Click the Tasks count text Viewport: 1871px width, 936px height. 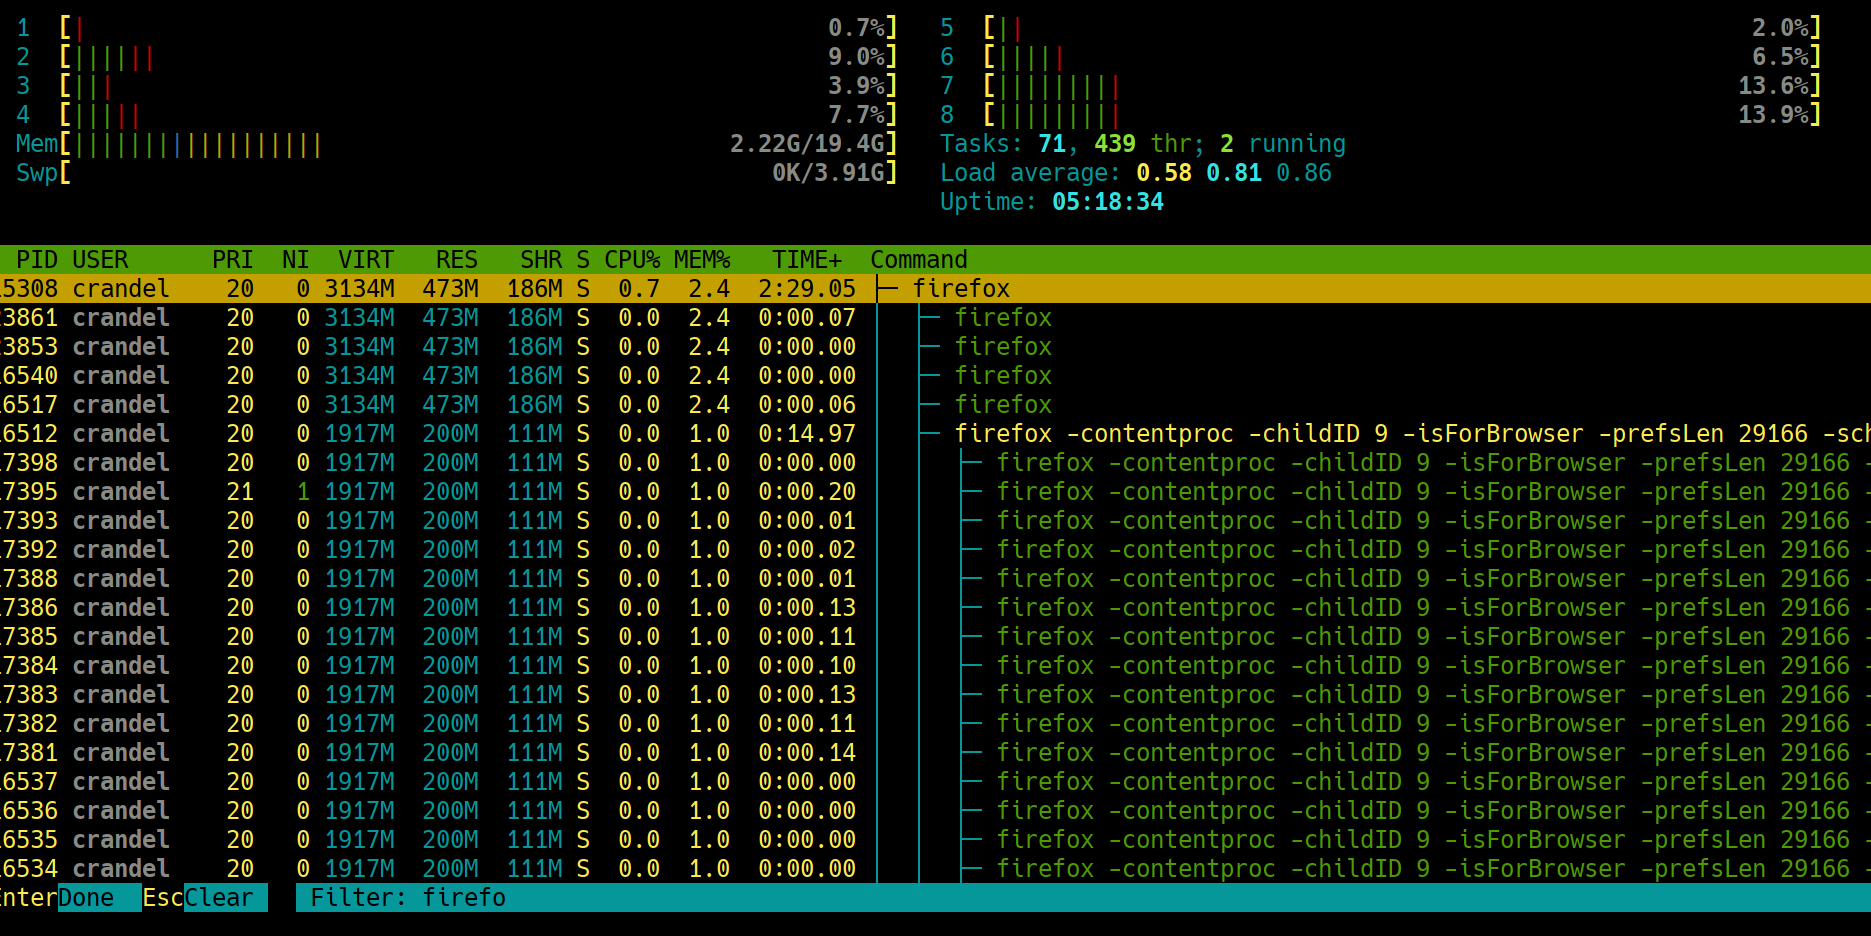[x=1143, y=144]
